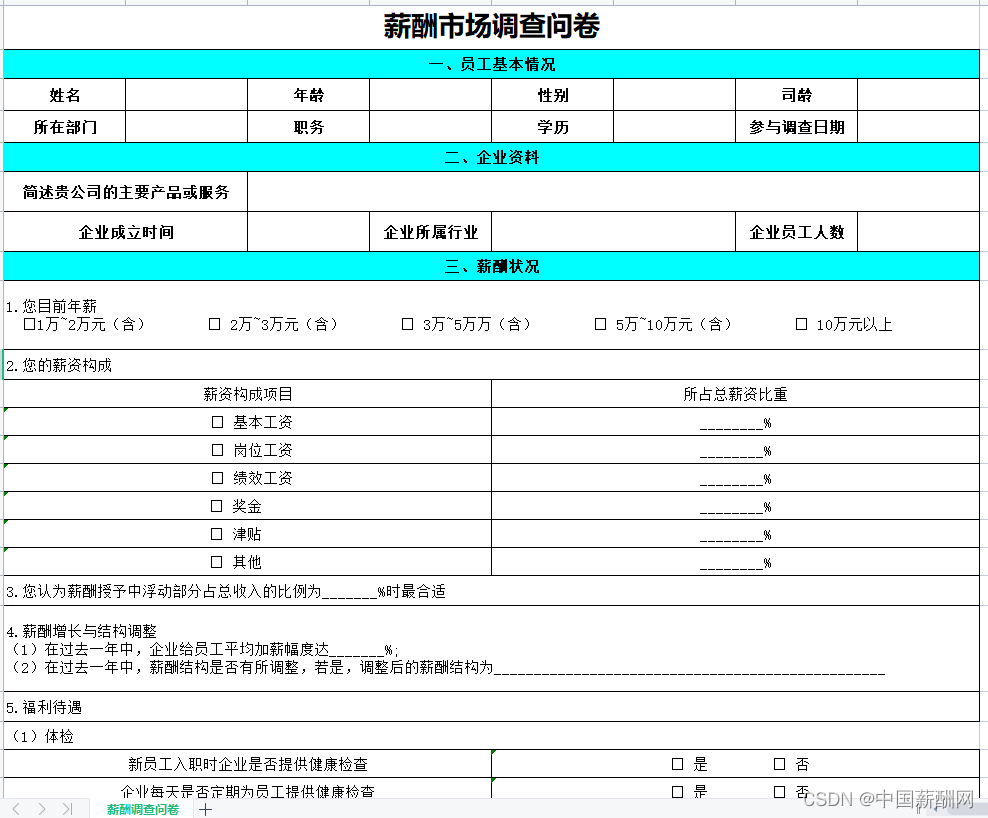The image size is (988, 818).
Task: Click the 姓名 label cell
Action: (65, 95)
